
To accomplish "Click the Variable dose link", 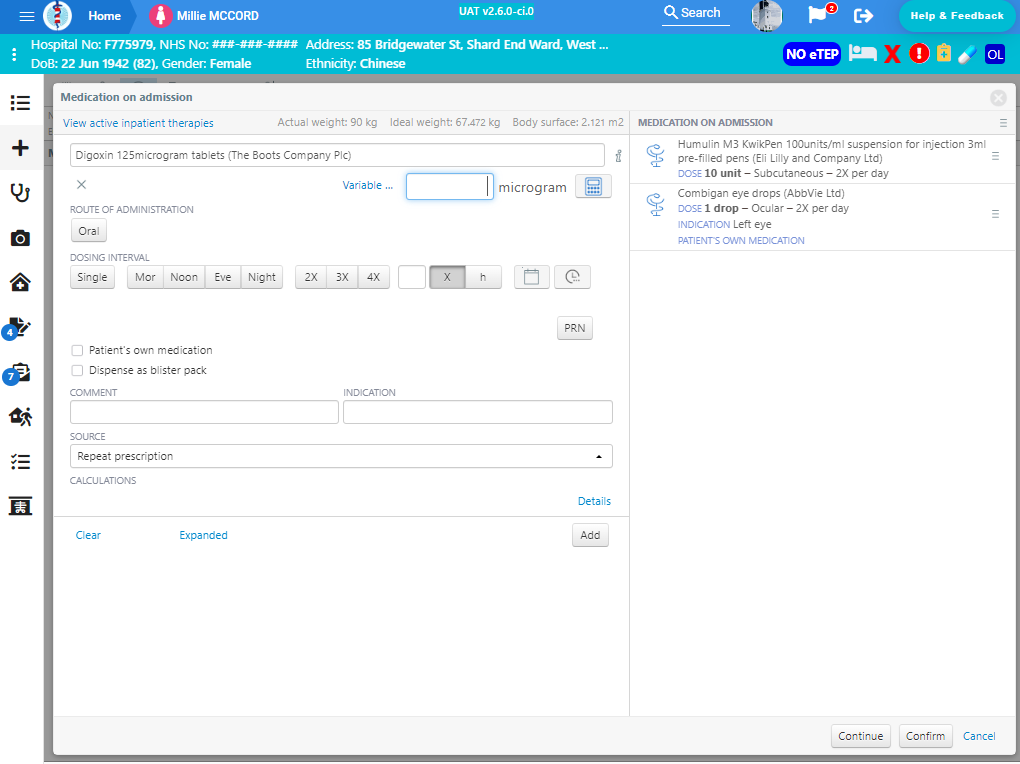I will 368,185.
